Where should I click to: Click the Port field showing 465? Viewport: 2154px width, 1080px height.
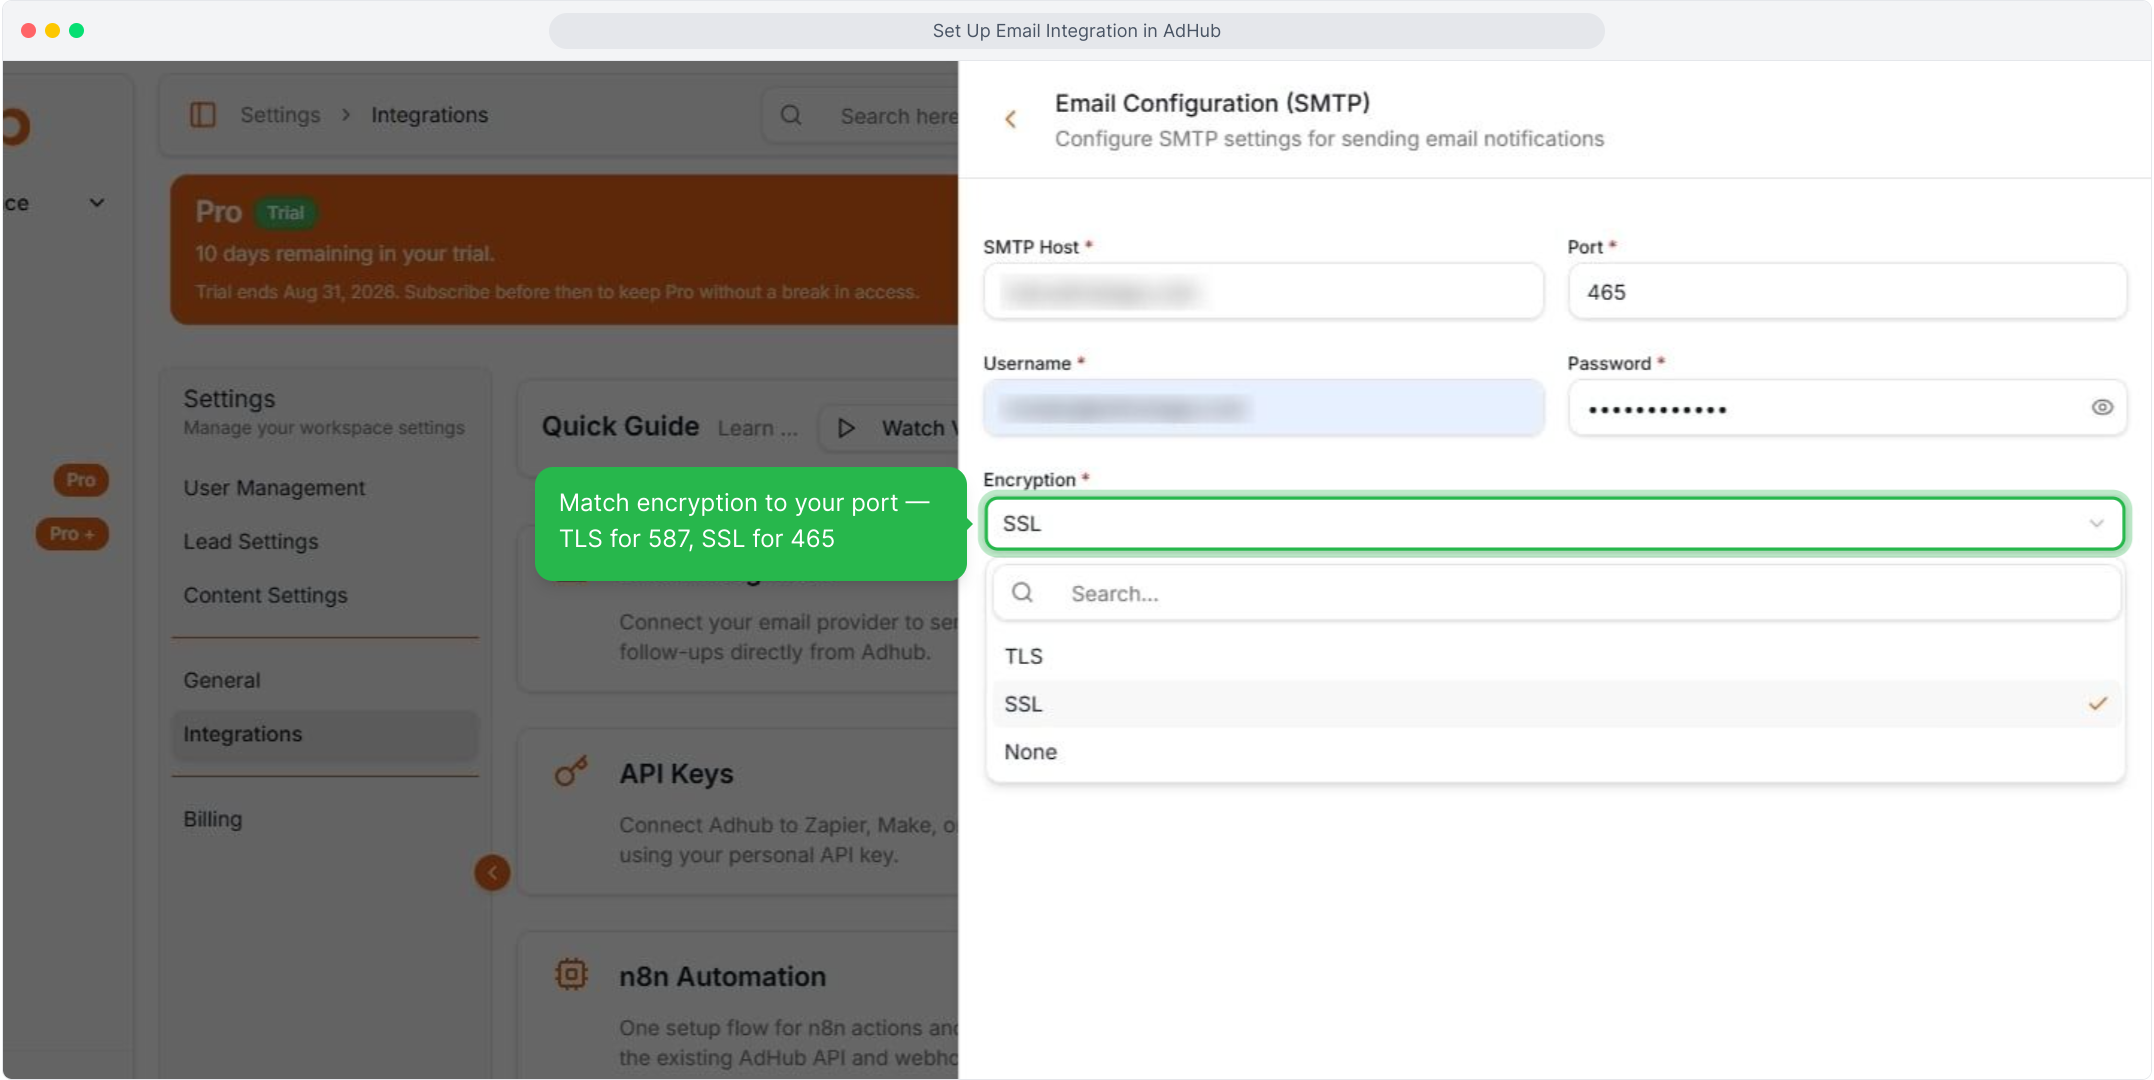point(1846,292)
